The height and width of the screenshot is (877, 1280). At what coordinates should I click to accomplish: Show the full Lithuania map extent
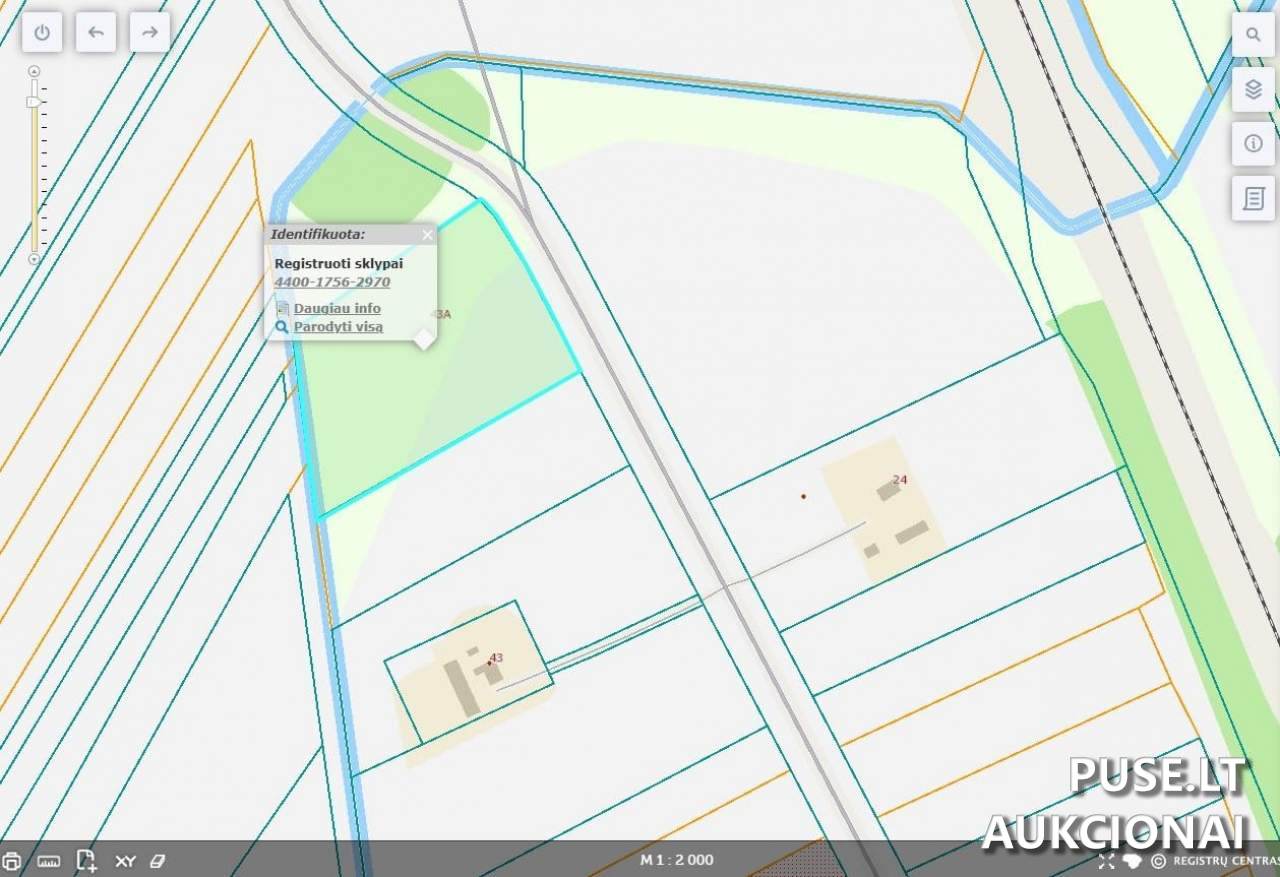coord(1132,861)
